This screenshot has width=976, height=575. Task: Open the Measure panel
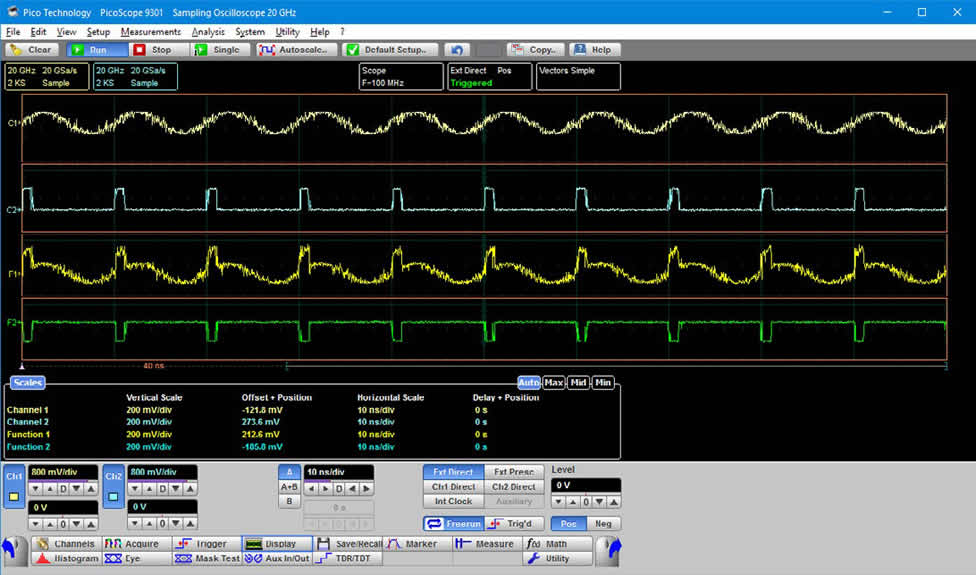tap(488, 543)
